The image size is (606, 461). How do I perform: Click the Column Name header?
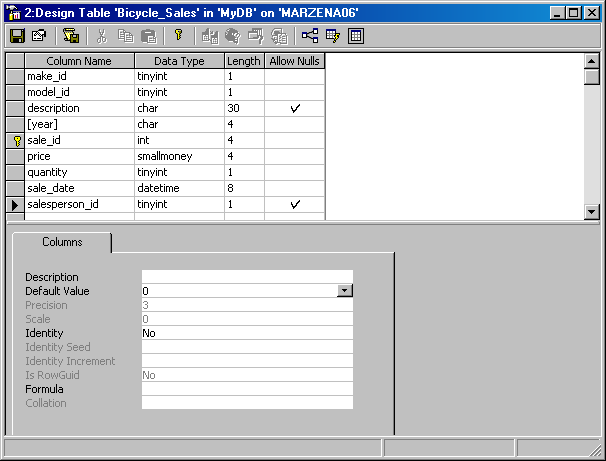pyautogui.click(x=79, y=61)
